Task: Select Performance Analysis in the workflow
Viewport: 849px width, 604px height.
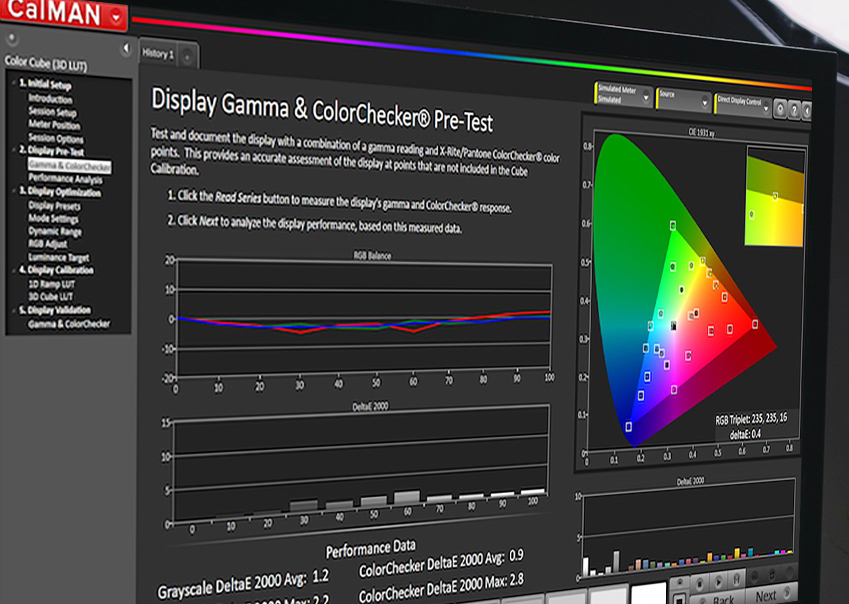Action: coord(66,179)
